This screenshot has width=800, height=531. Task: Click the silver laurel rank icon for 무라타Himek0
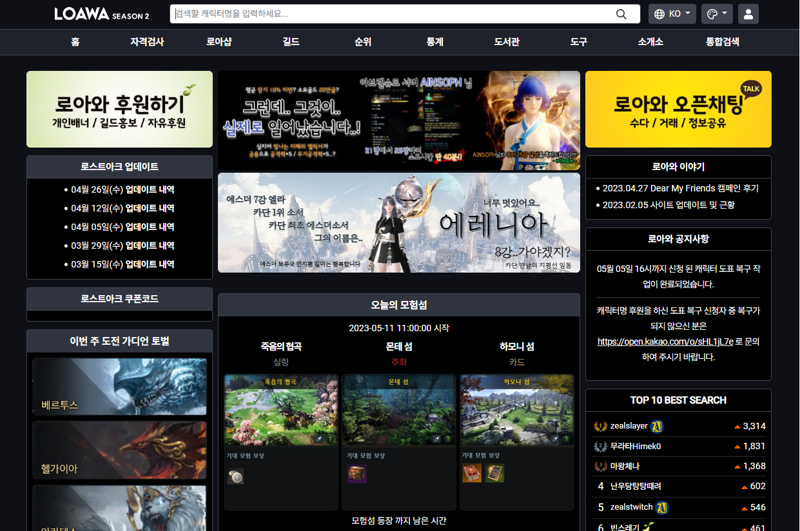(600, 446)
